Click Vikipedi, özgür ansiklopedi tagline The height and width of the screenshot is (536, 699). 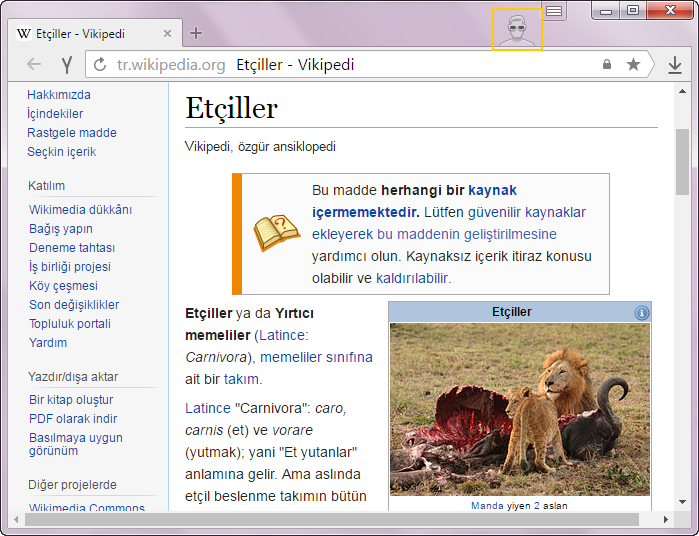tap(260, 147)
